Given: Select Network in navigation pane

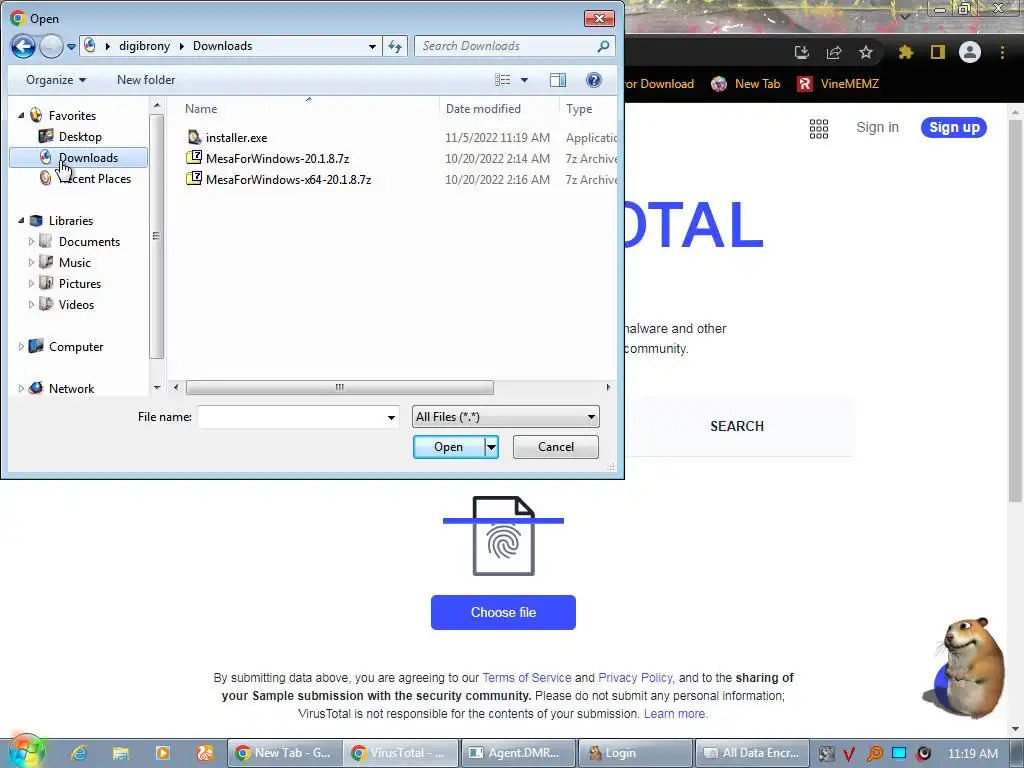Looking at the screenshot, I should [71, 389].
